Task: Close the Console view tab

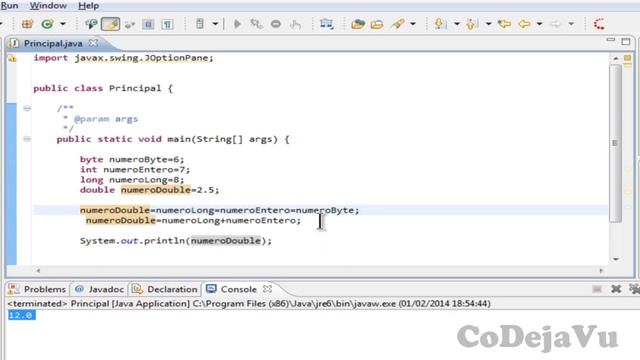Action: pyautogui.click(x=267, y=289)
